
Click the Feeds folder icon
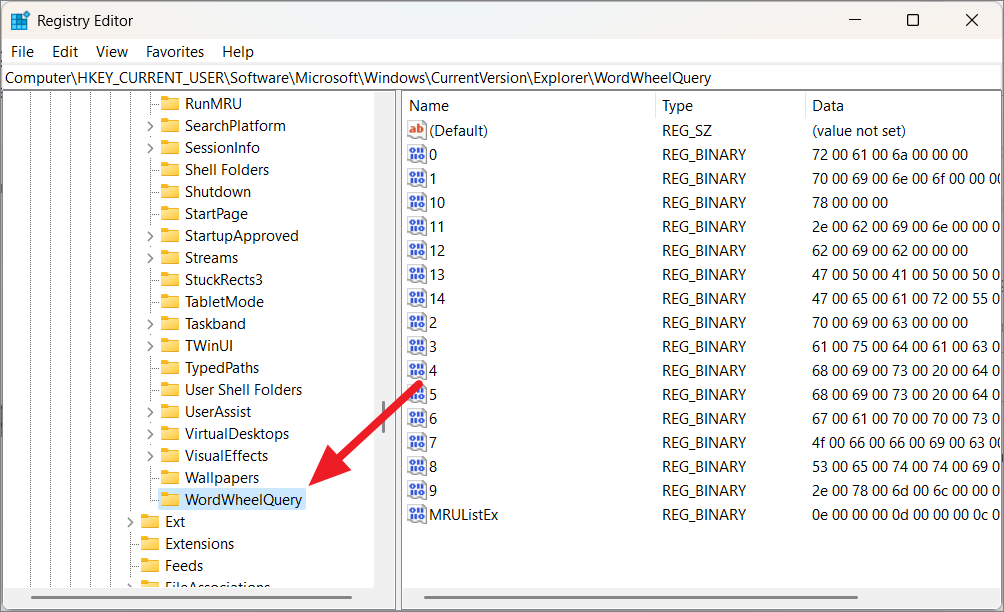click(150, 566)
